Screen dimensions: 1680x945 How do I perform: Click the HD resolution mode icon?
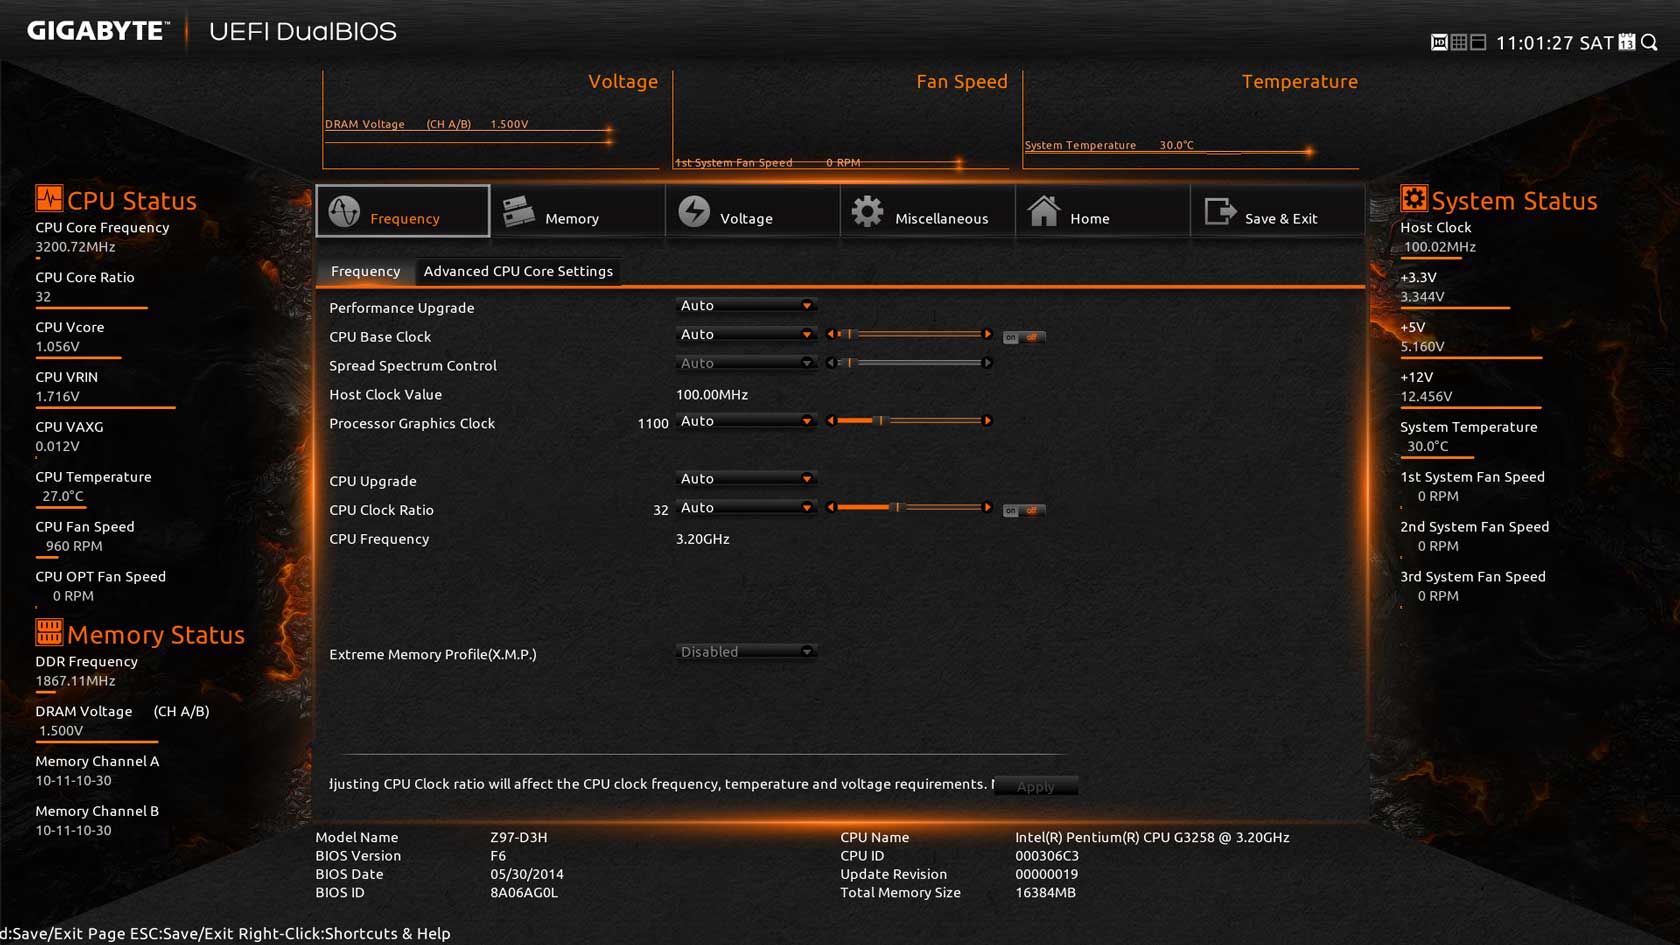pos(1439,42)
